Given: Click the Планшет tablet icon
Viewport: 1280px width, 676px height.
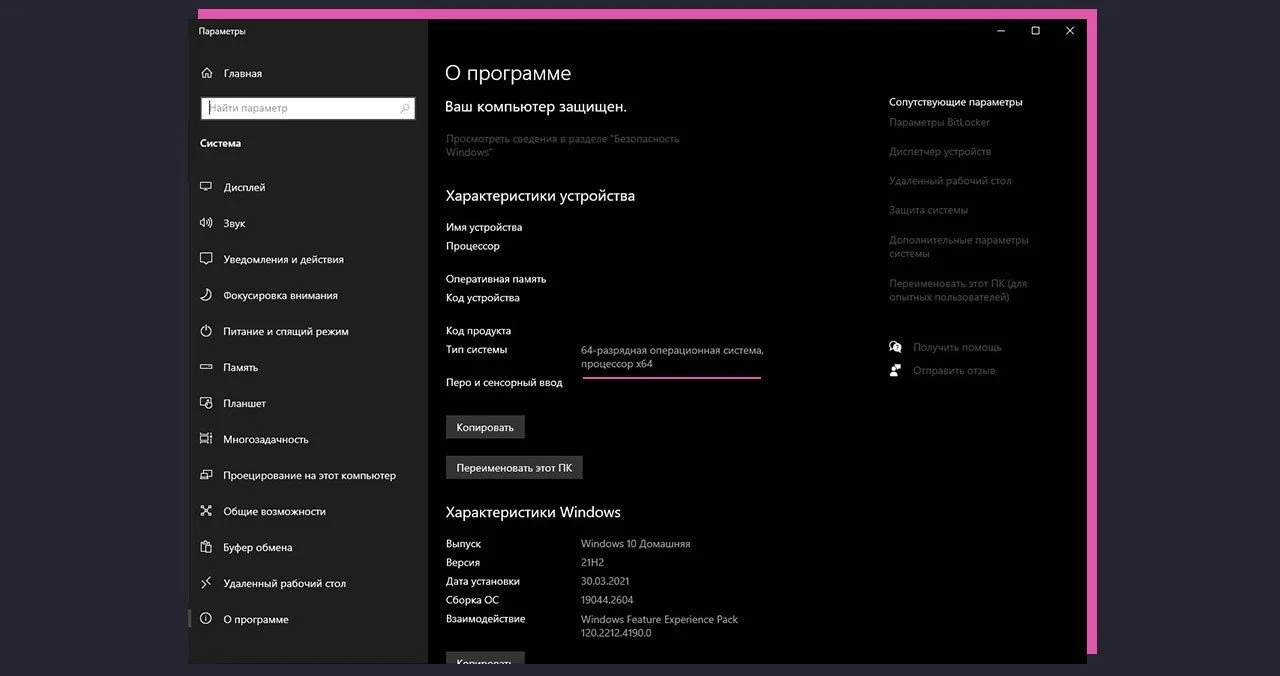Looking at the screenshot, I should pyautogui.click(x=206, y=403).
